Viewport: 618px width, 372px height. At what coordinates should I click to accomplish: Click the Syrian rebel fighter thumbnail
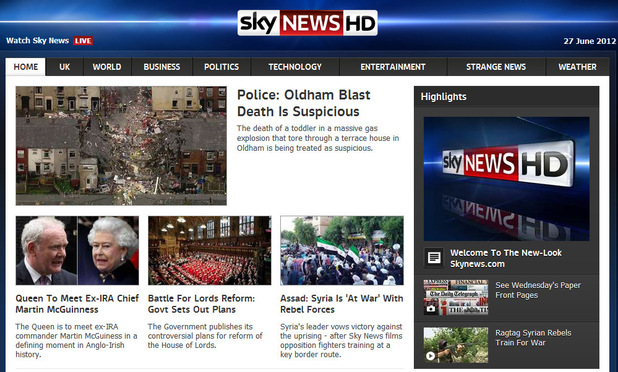click(456, 345)
